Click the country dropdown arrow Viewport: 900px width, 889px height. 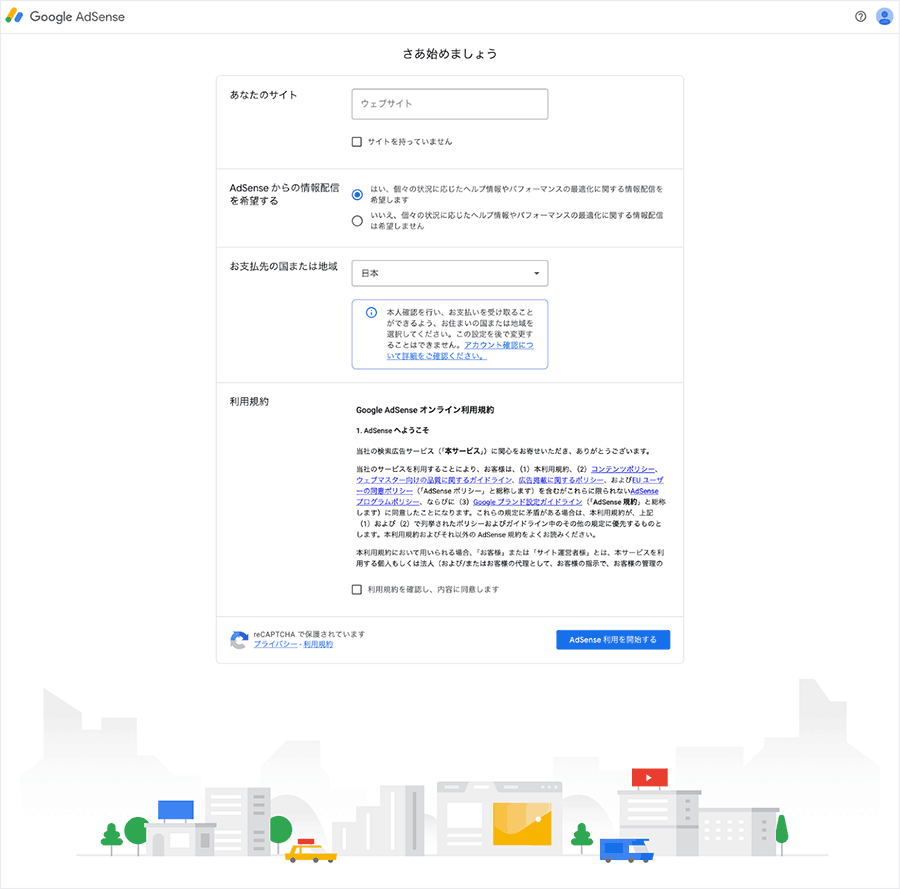pyautogui.click(x=536, y=272)
